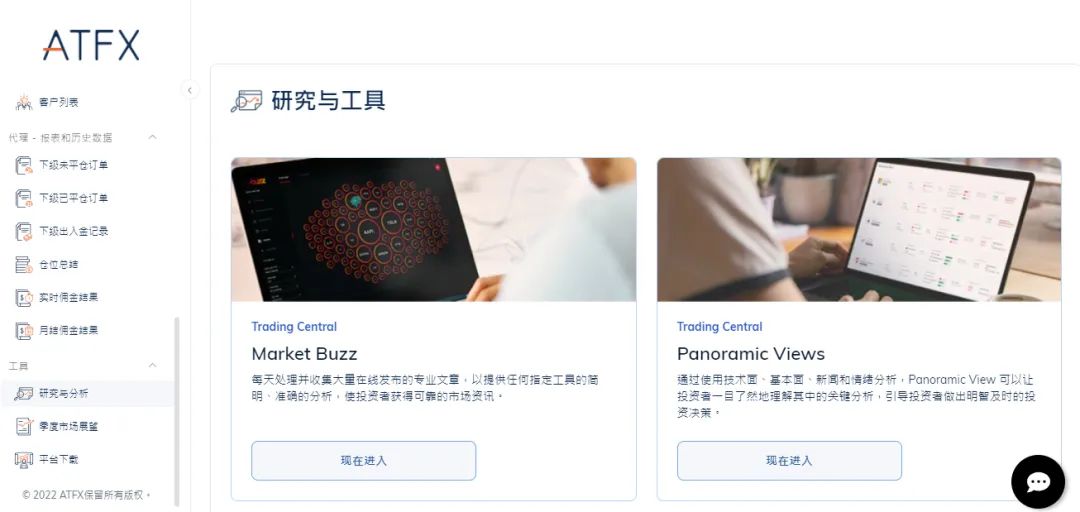Open the 平台下载 icon
This screenshot has width=1080, height=512.
click(x=24, y=460)
